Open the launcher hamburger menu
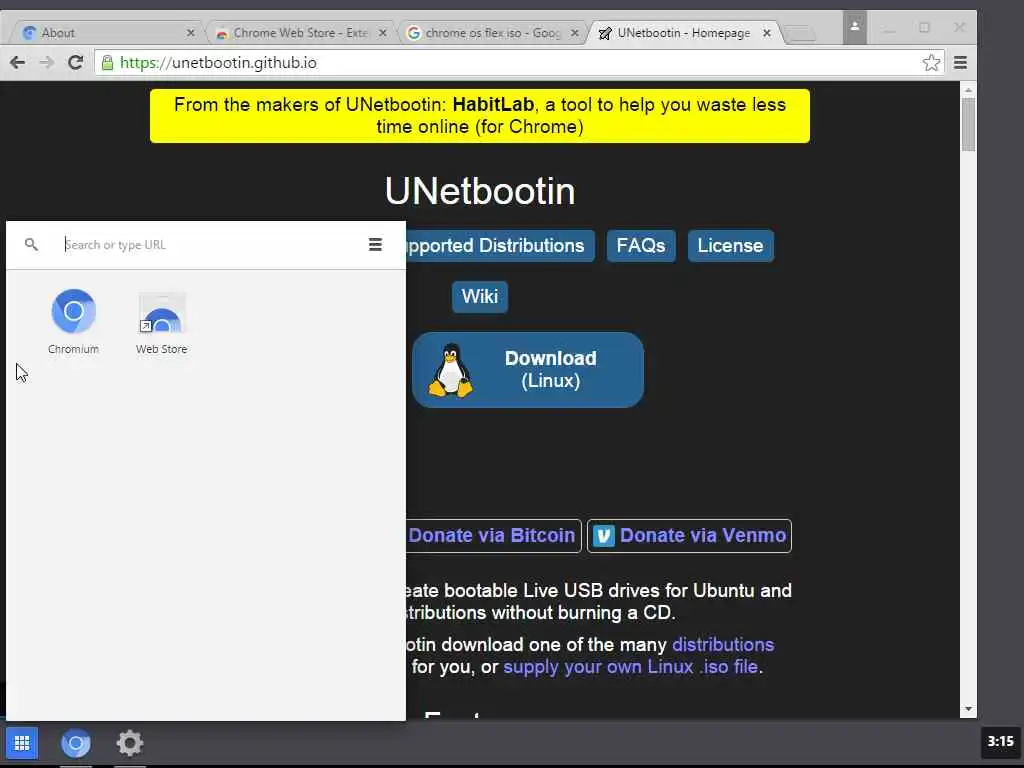This screenshot has height=768, width=1024. click(375, 244)
